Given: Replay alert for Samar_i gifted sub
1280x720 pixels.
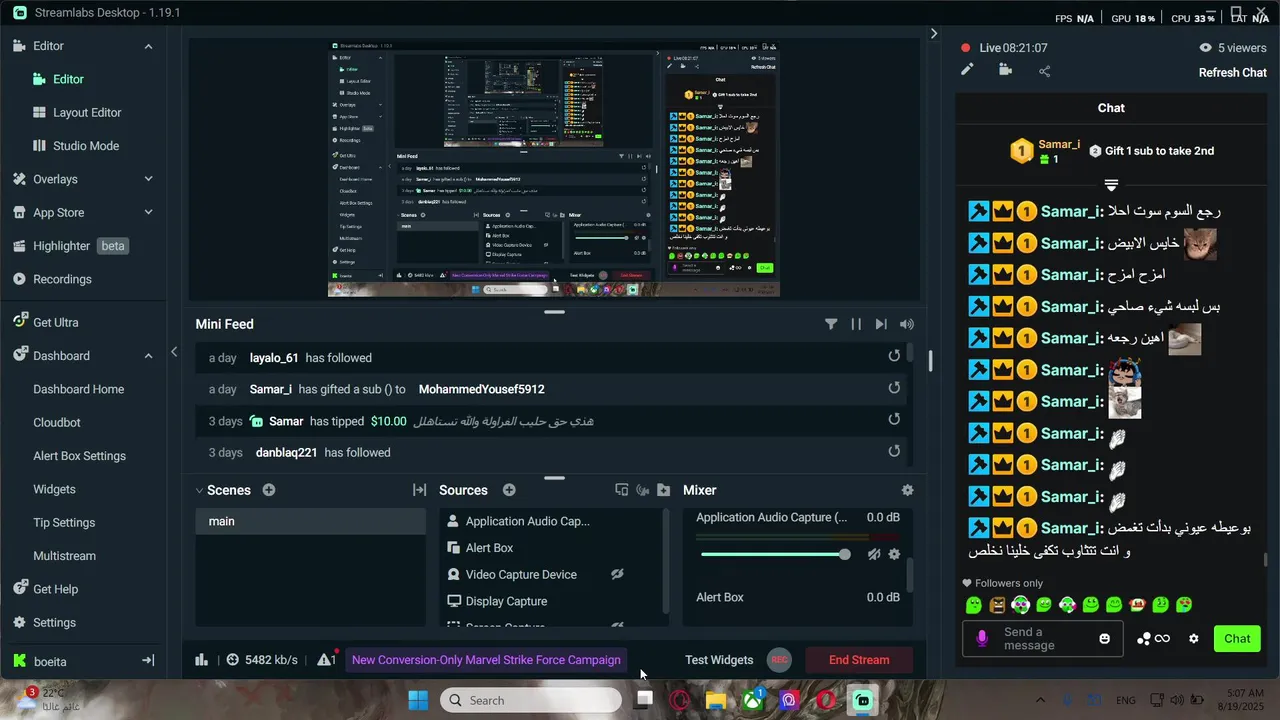Looking at the screenshot, I should tap(894, 388).
